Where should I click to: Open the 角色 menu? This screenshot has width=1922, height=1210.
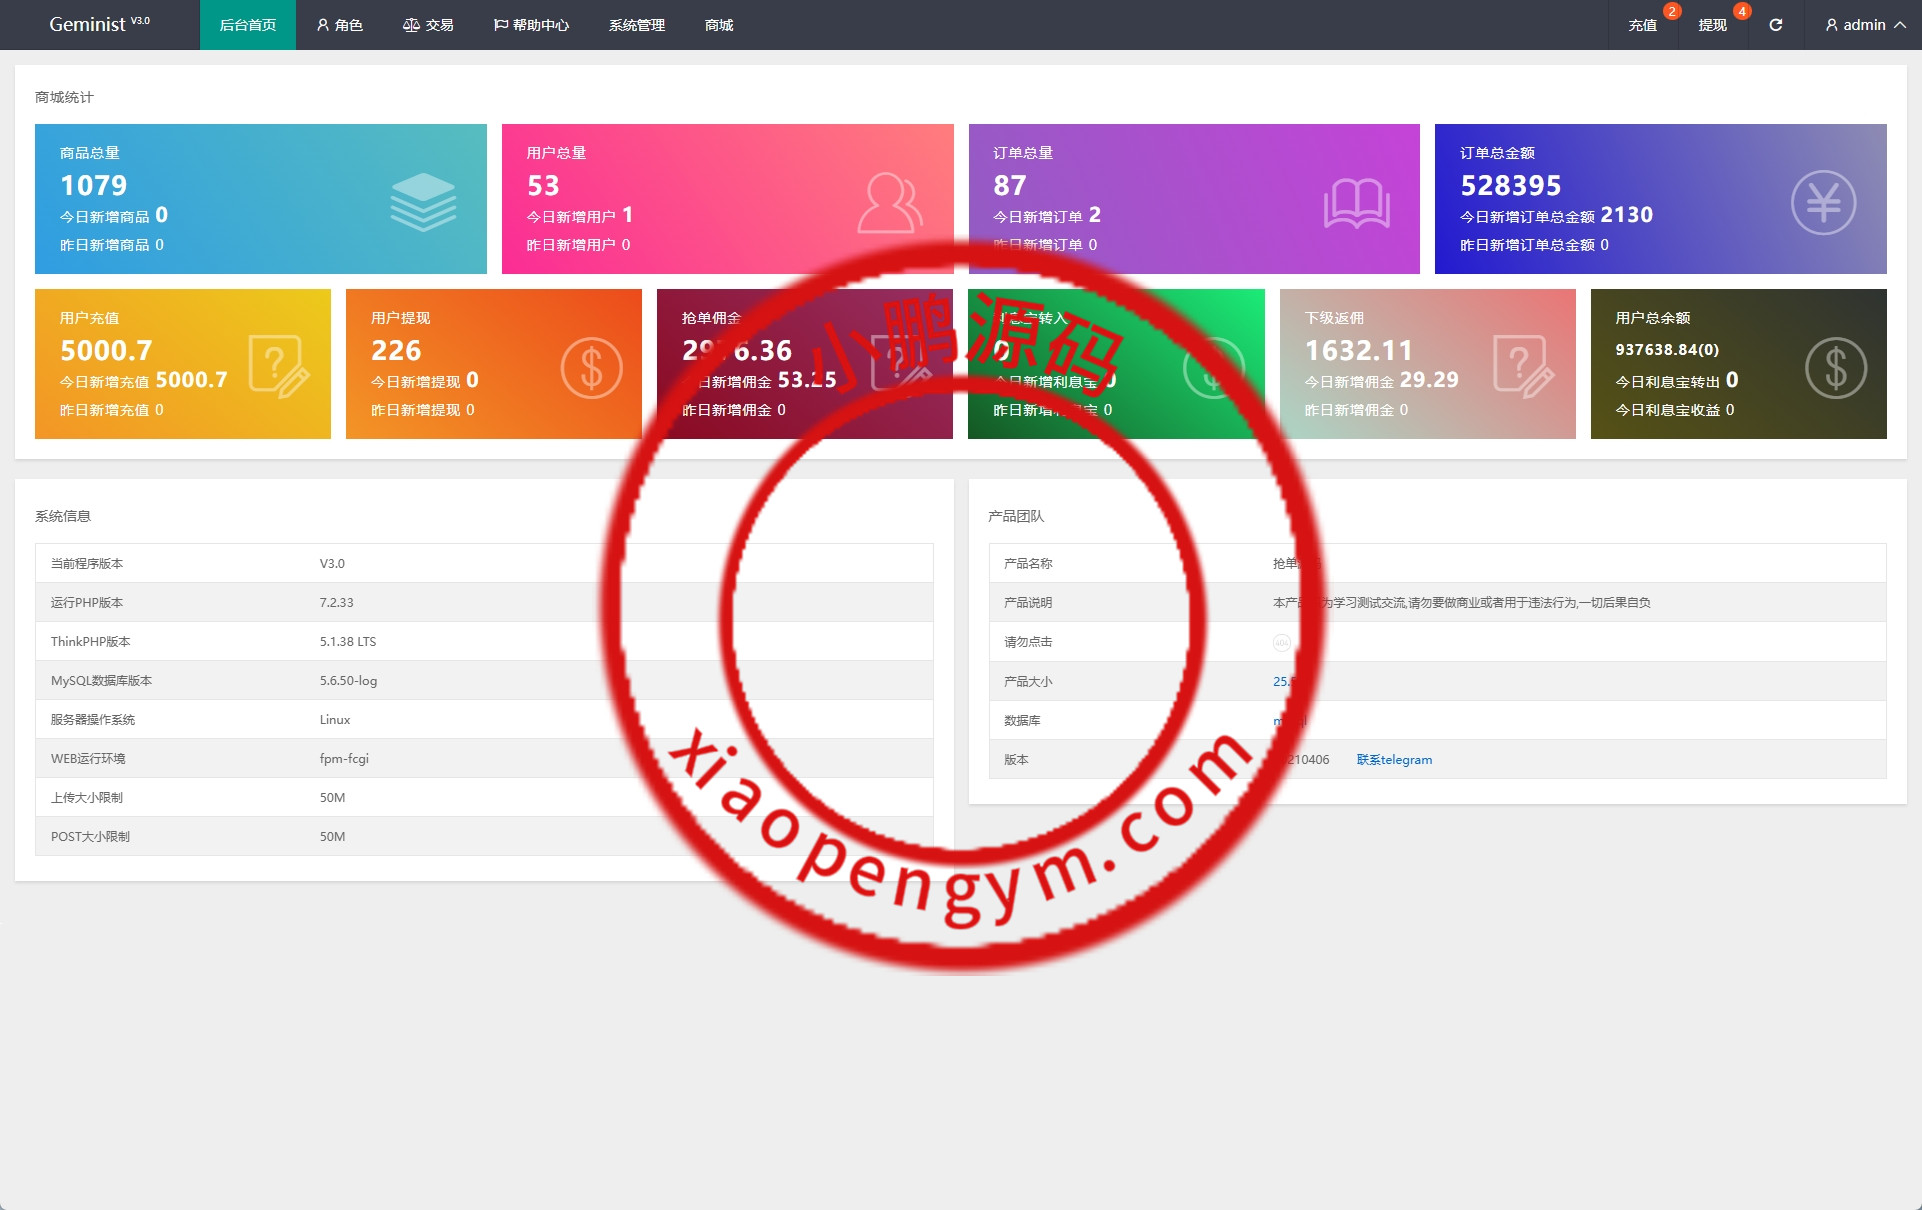coord(340,25)
